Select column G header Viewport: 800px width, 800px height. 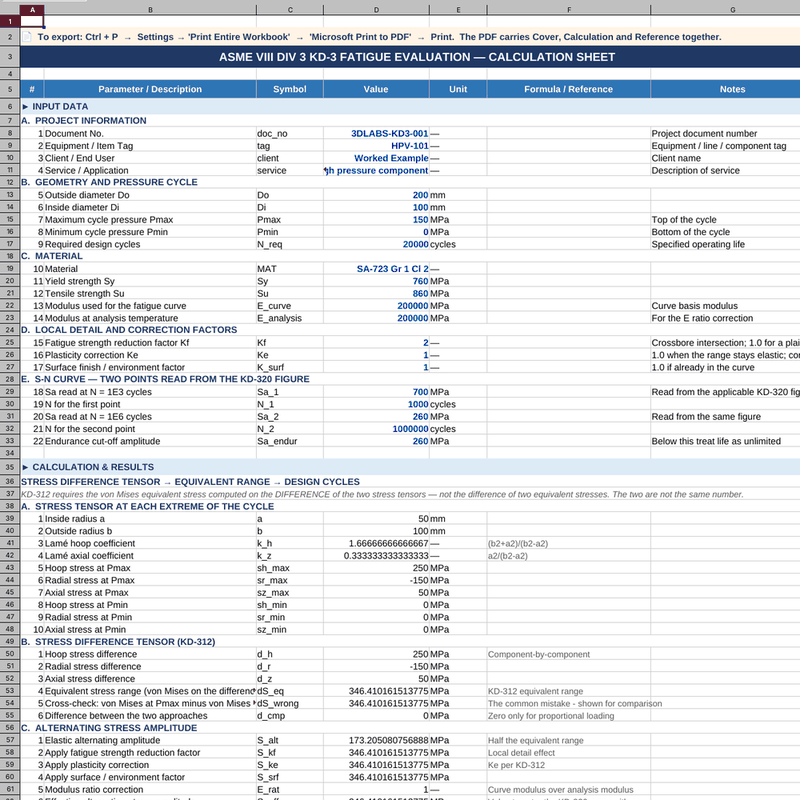coord(733,10)
